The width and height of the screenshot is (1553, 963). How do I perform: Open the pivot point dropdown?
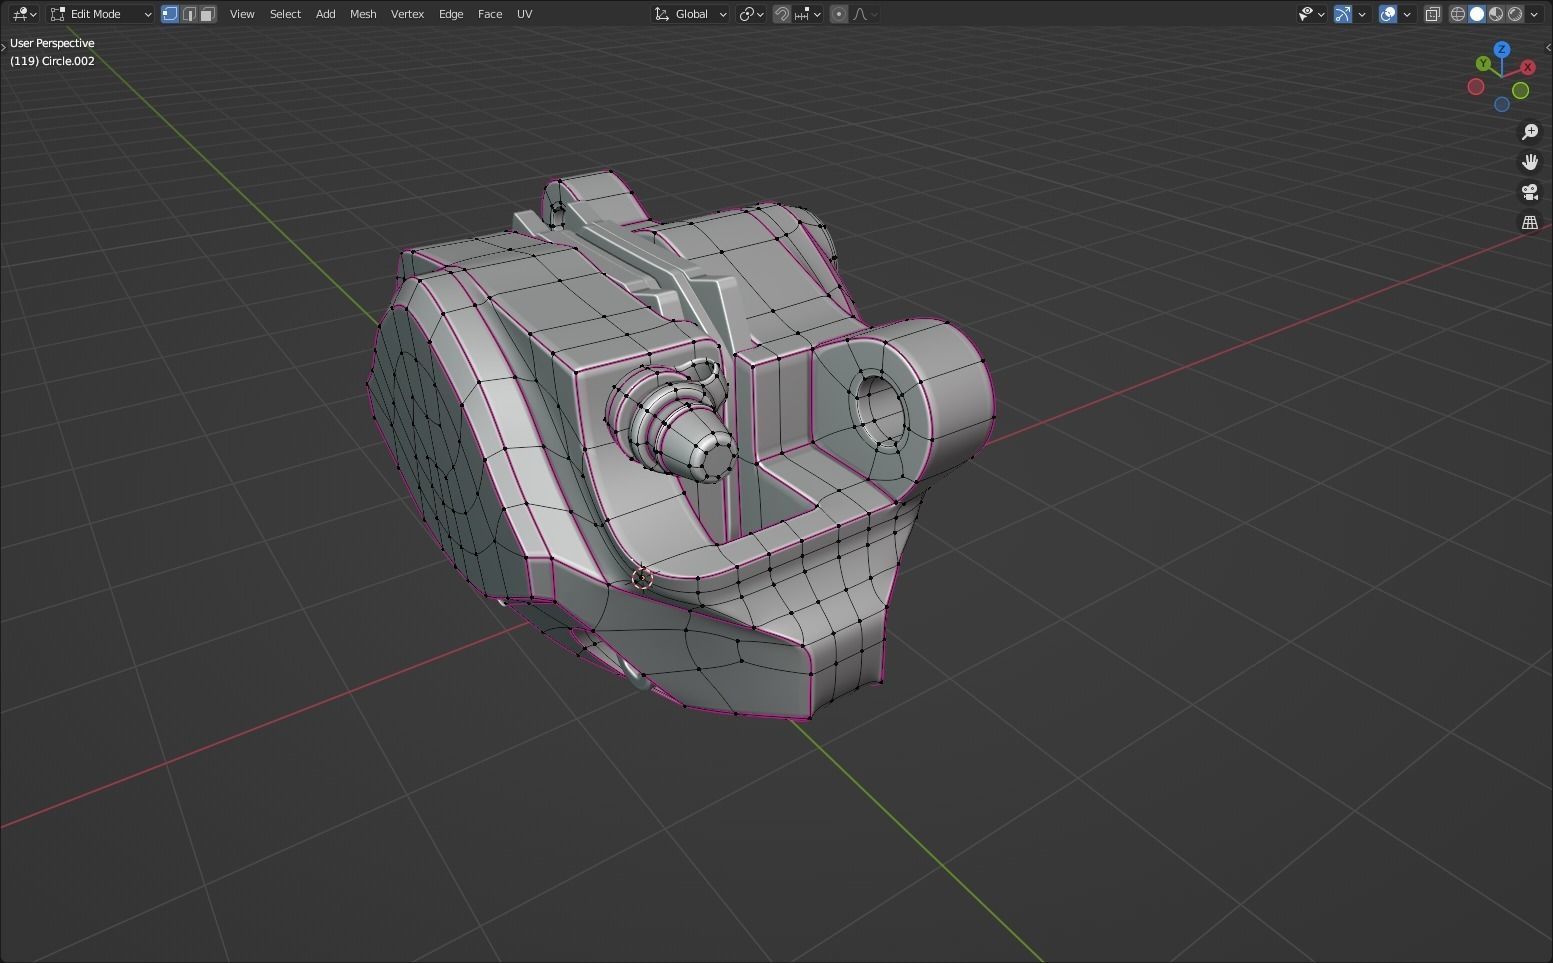[751, 14]
